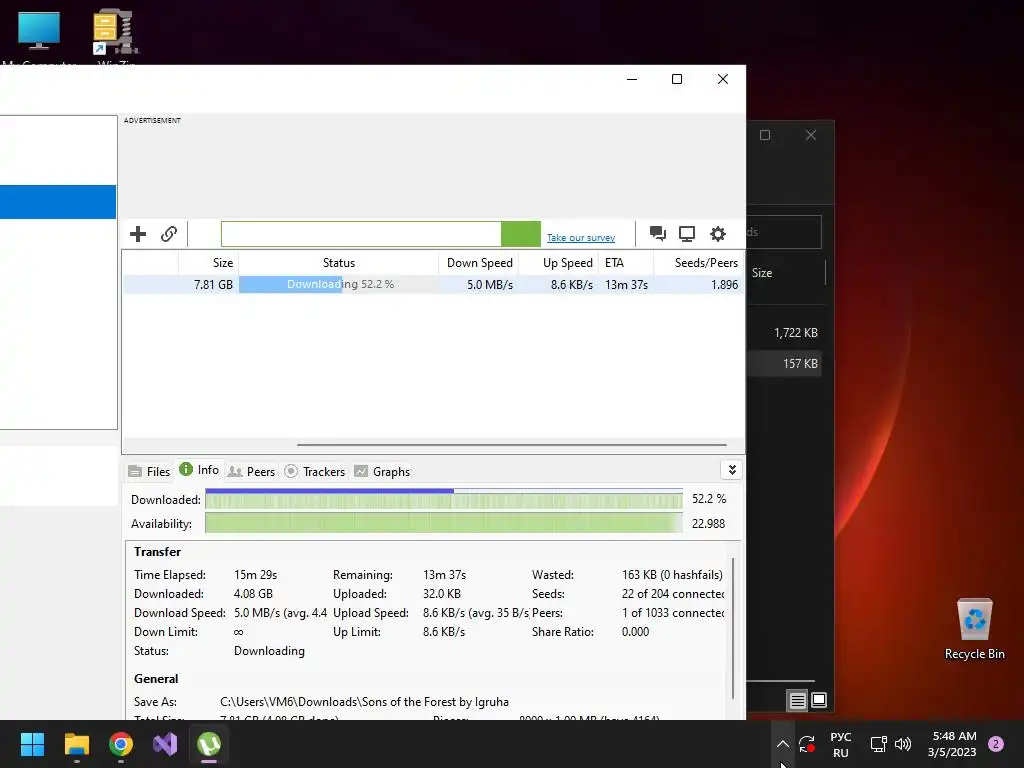Switch background window to large thumbnails icon
This screenshot has height=768, width=1024.
coord(819,701)
